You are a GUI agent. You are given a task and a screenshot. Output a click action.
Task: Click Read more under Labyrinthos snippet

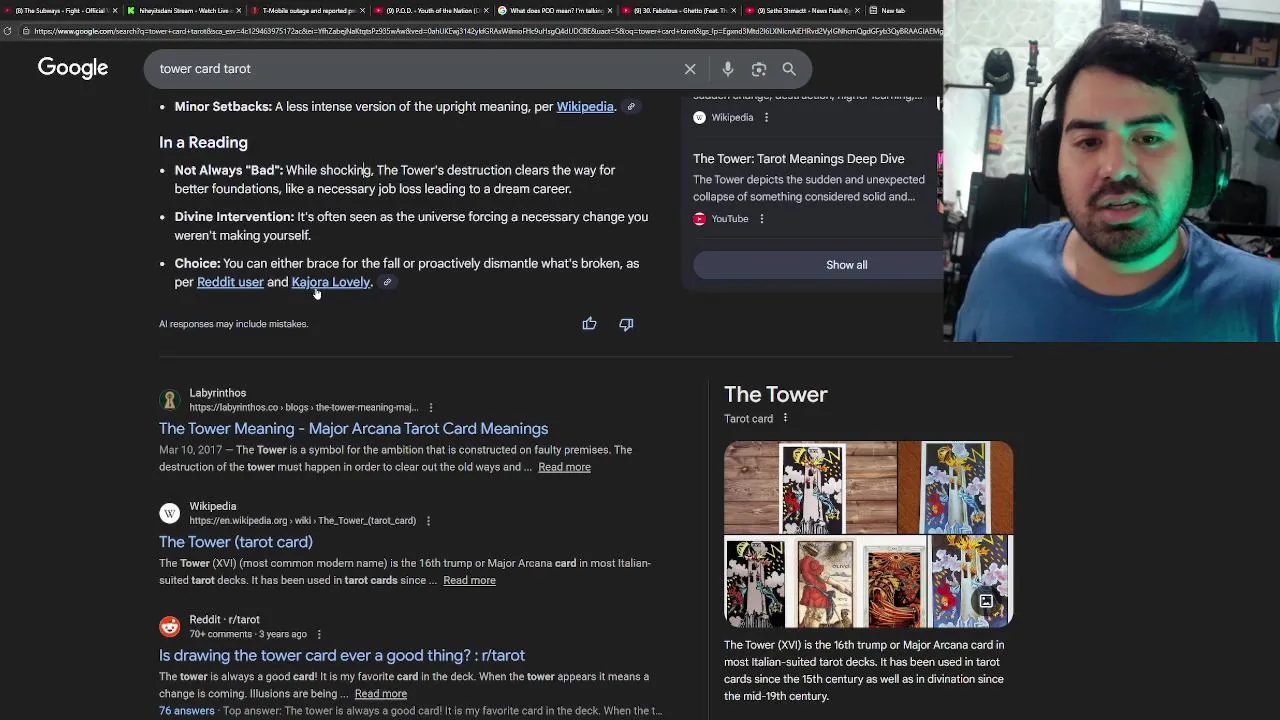pyautogui.click(x=564, y=467)
